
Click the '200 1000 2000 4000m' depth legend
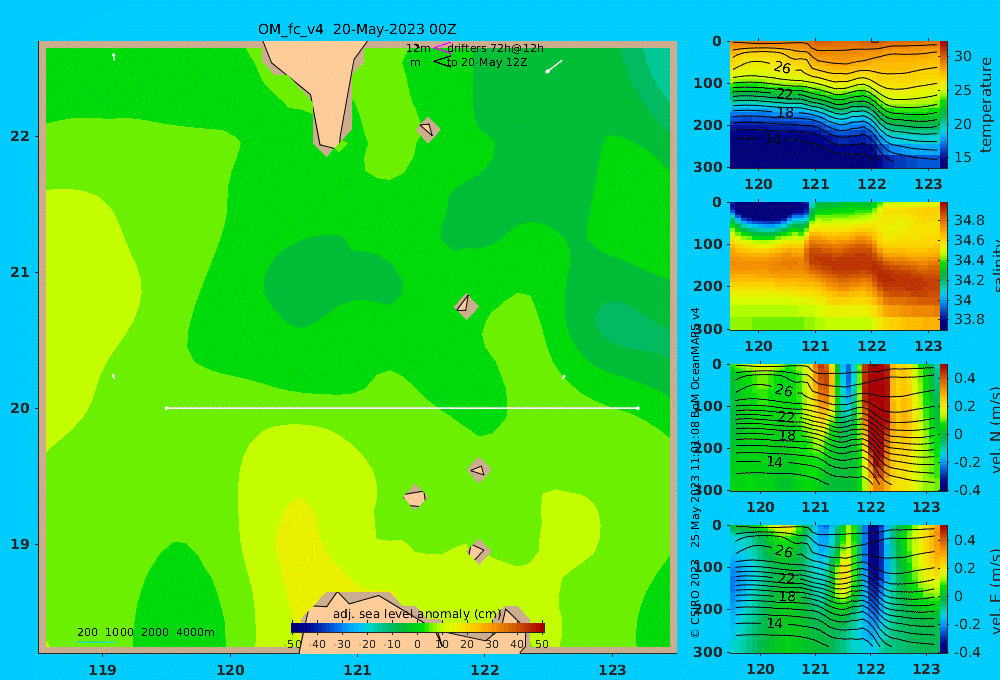pyautogui.click(x=145, y=632)
